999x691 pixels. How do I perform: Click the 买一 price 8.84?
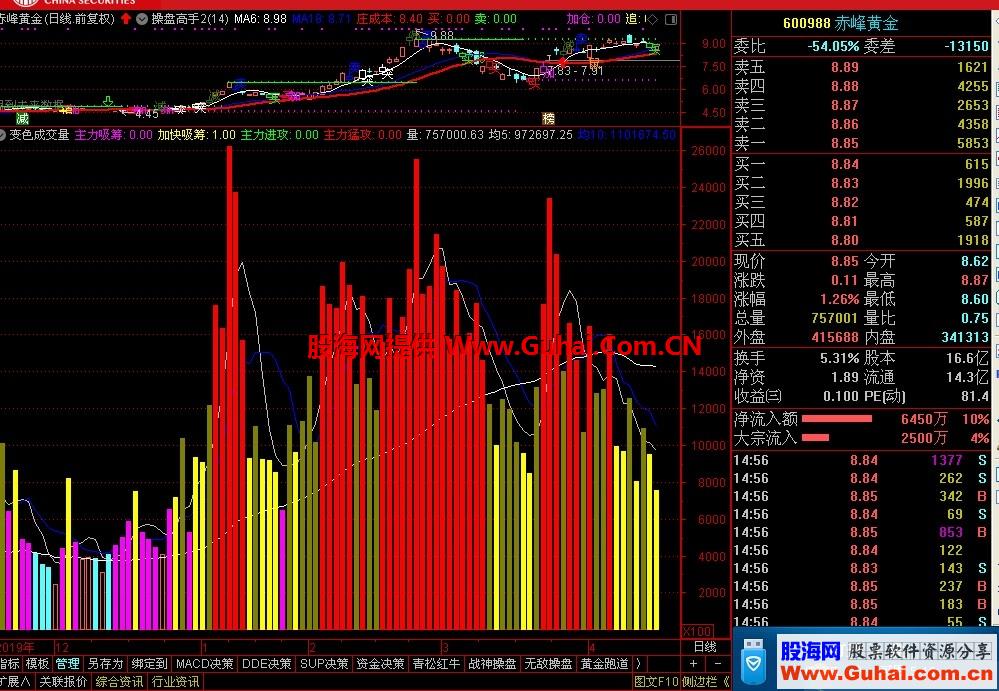pos(845,164)
